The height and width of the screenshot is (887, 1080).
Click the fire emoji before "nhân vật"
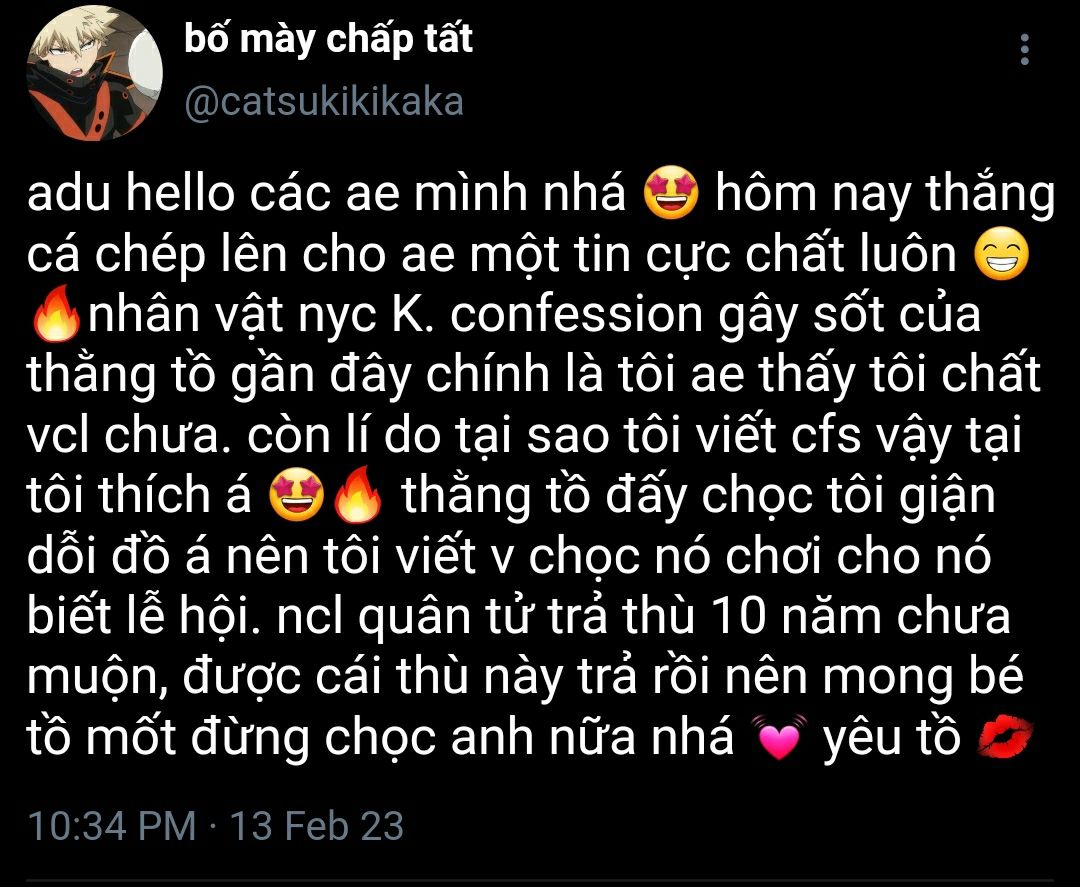(56, 314)
